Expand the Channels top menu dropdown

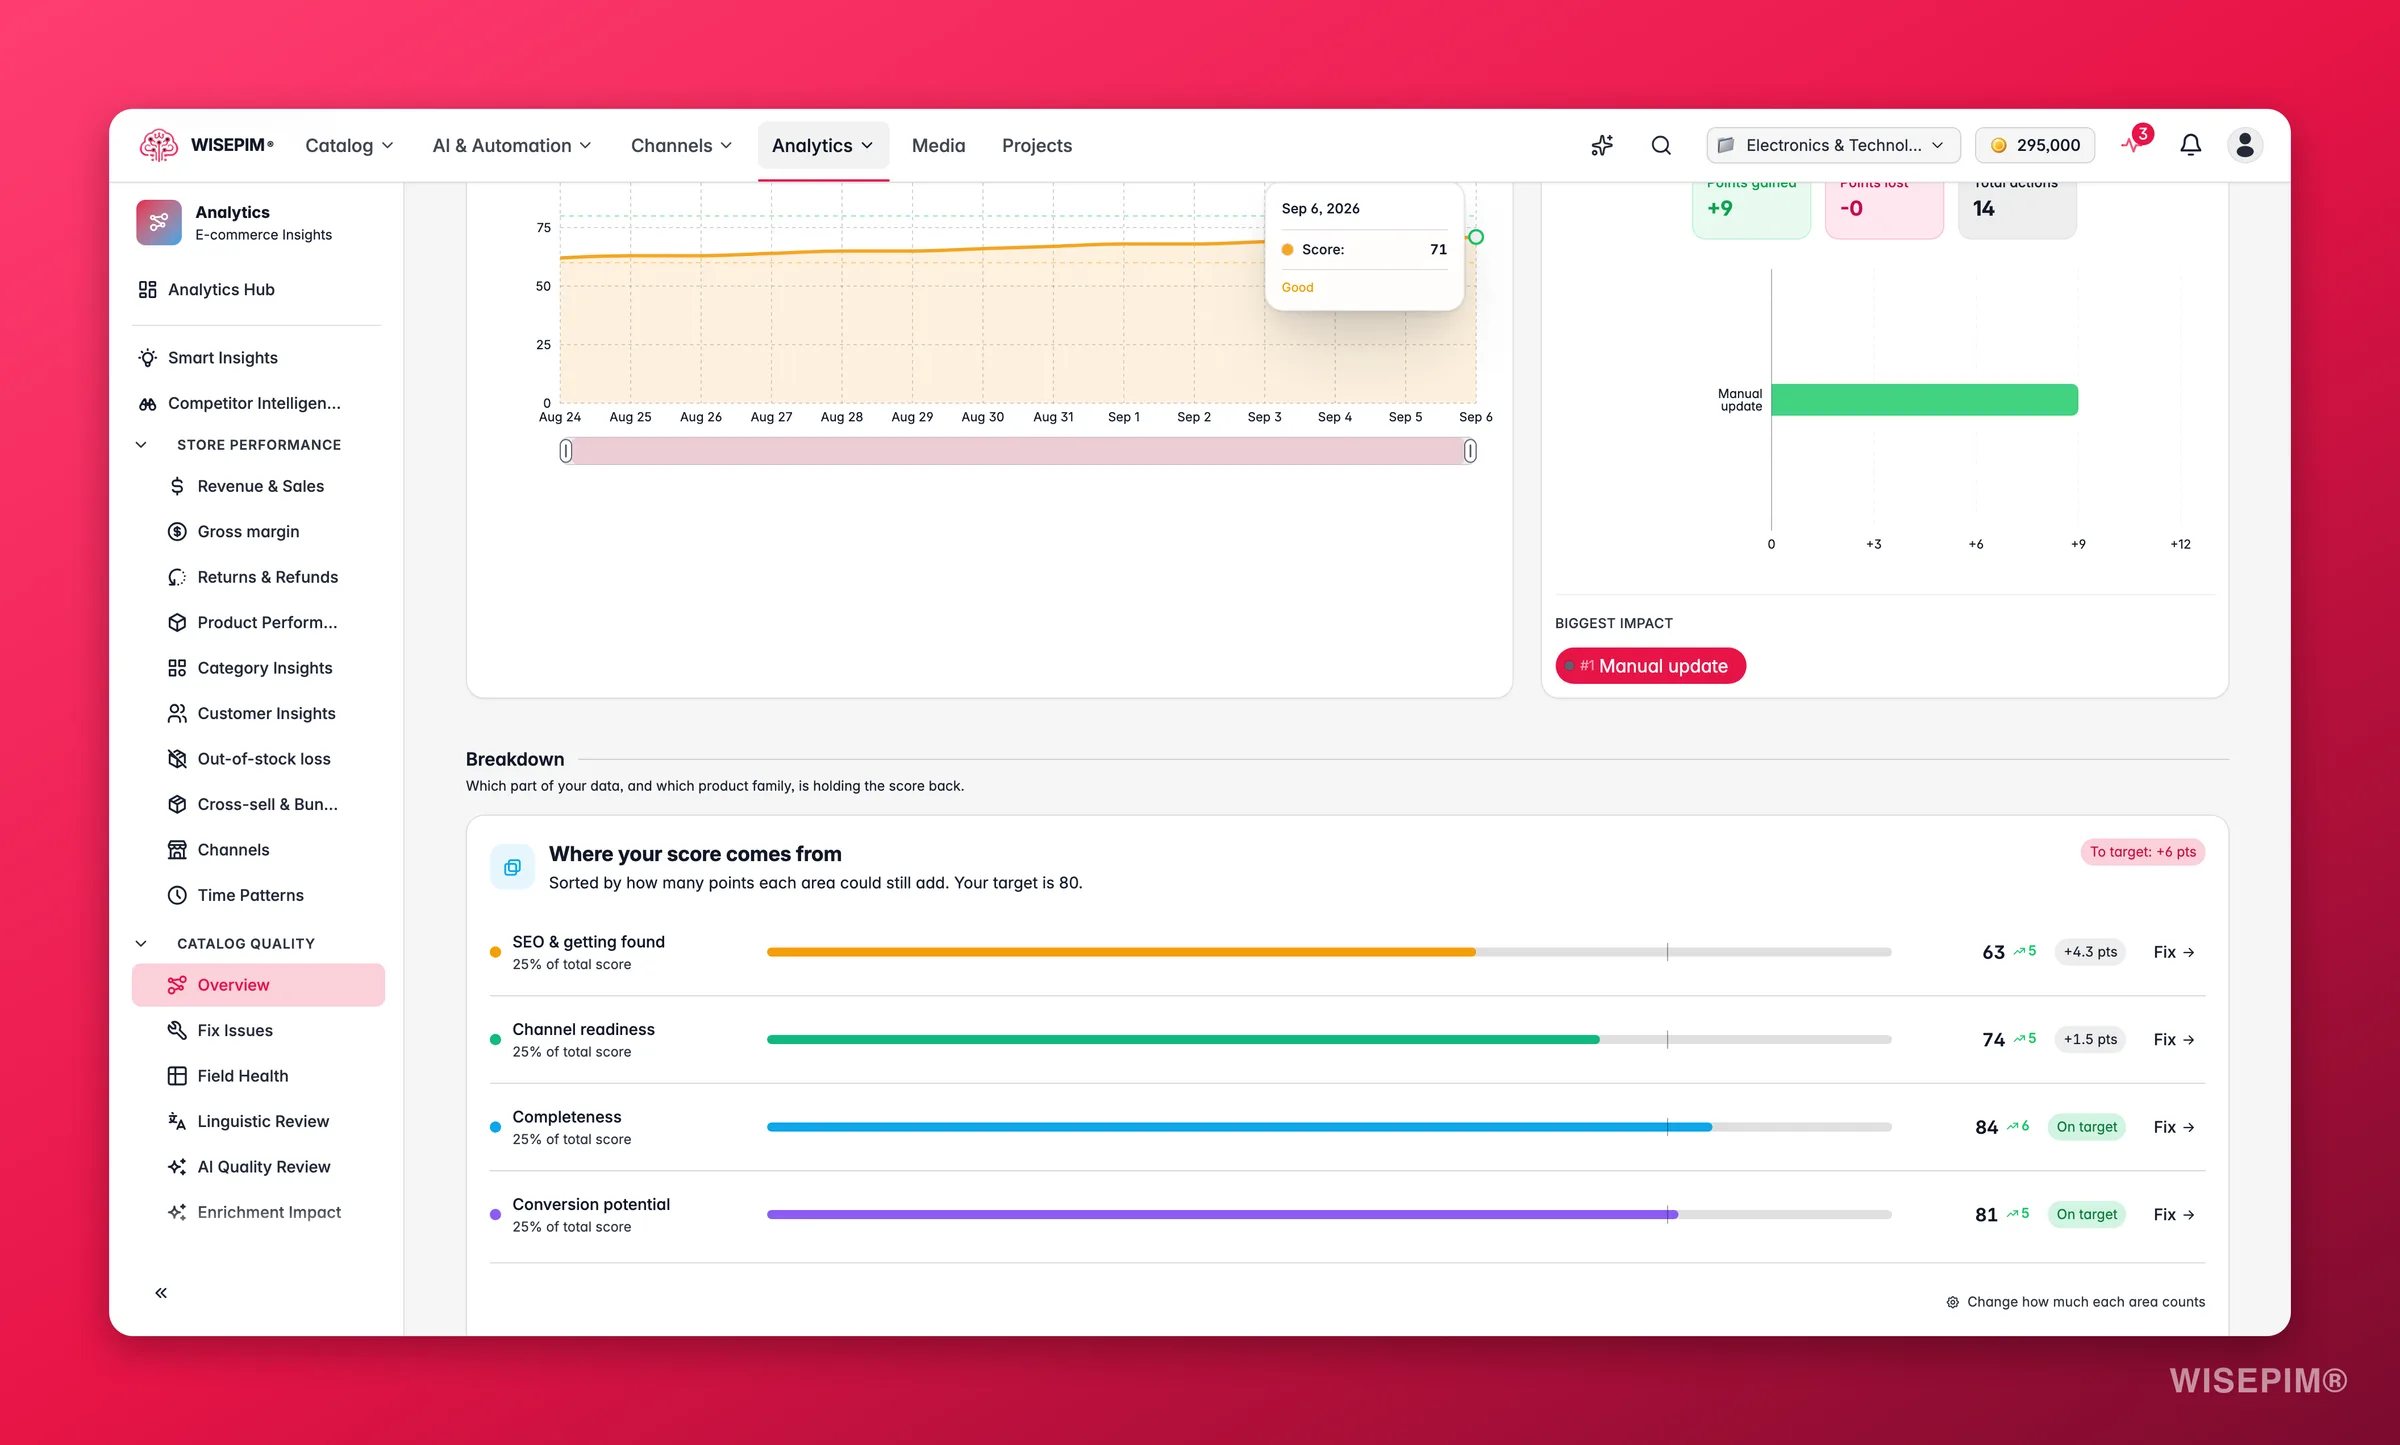pos(681,145)
